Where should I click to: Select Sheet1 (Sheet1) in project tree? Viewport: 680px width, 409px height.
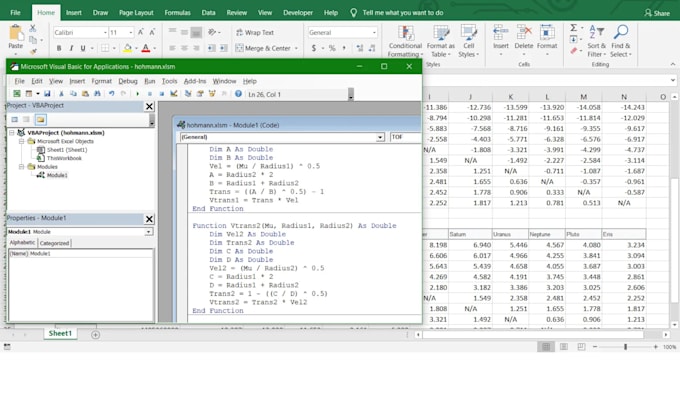click(x=67, y=150)
